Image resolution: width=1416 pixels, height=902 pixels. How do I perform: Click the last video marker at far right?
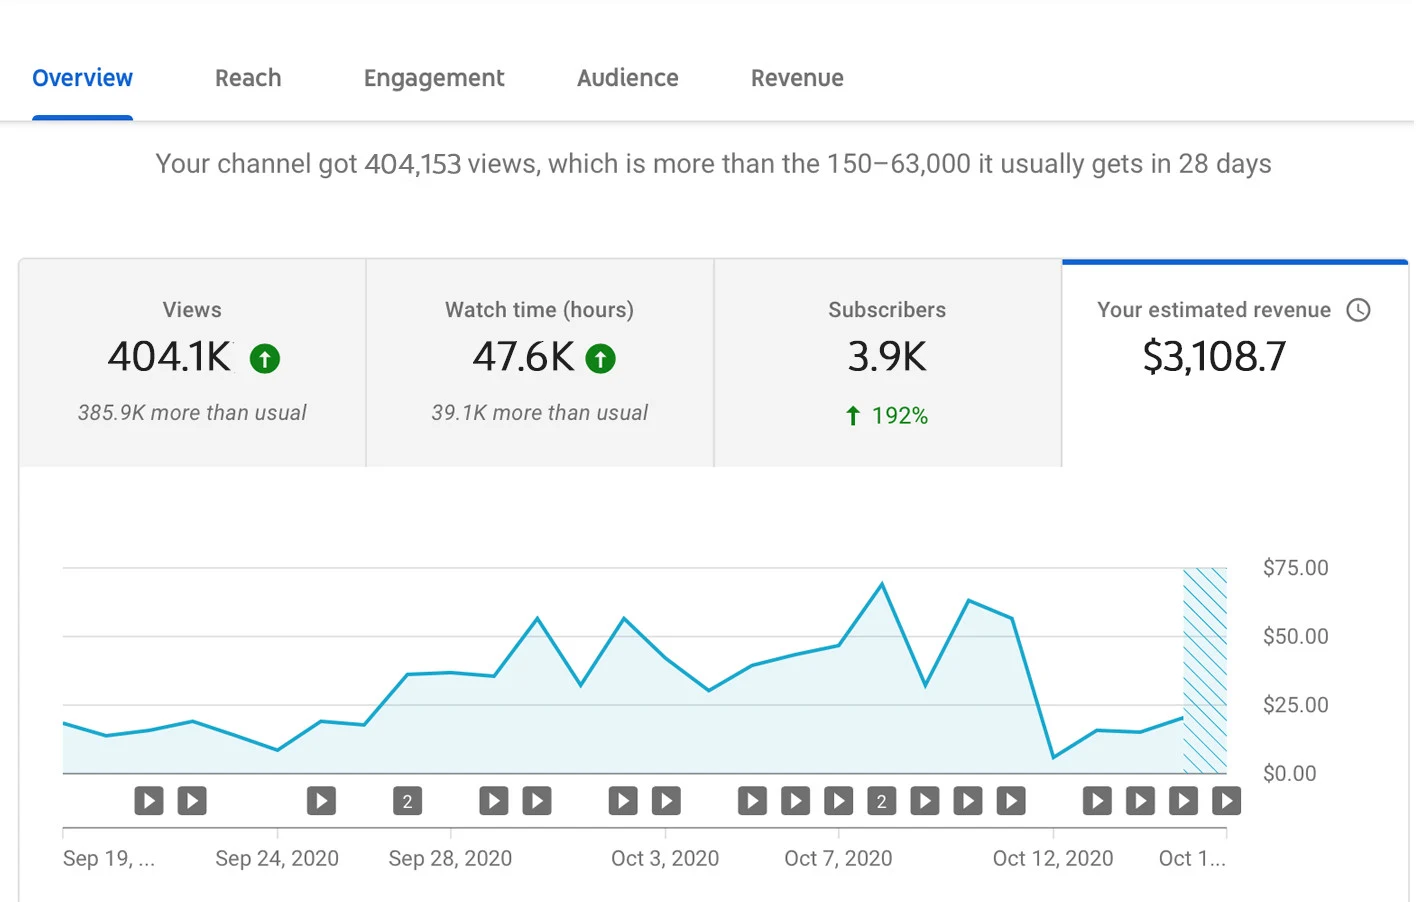(1226, 801)
